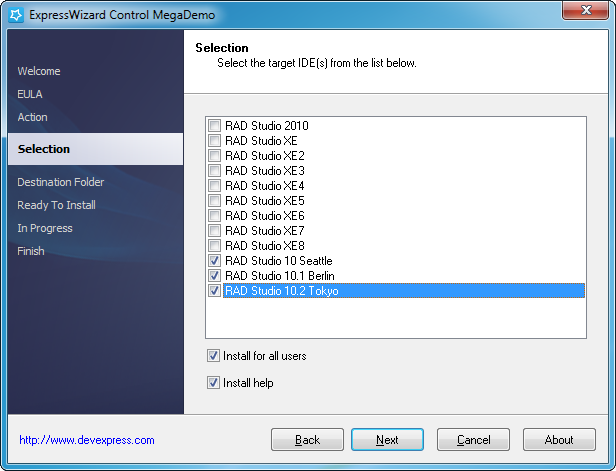Go Back to the previous page
The height and width of the screenshot is (471, 616).
pyautogui.click(x=307, y=440)
